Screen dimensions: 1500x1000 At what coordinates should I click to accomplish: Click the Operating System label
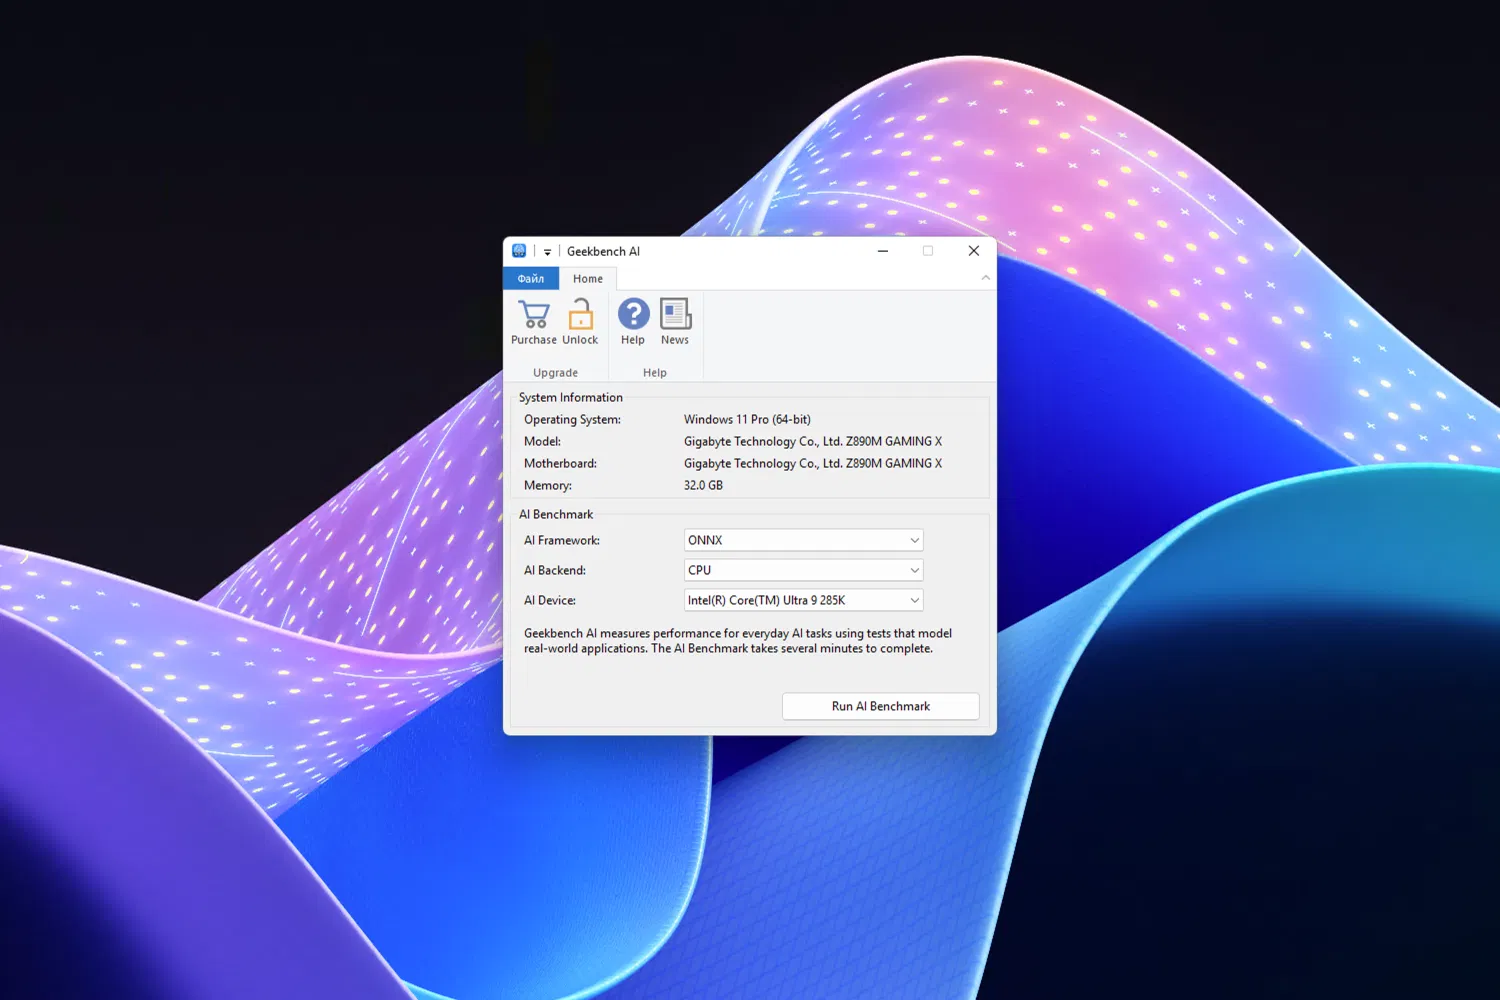pyautogui.click(x=572, y=420)
